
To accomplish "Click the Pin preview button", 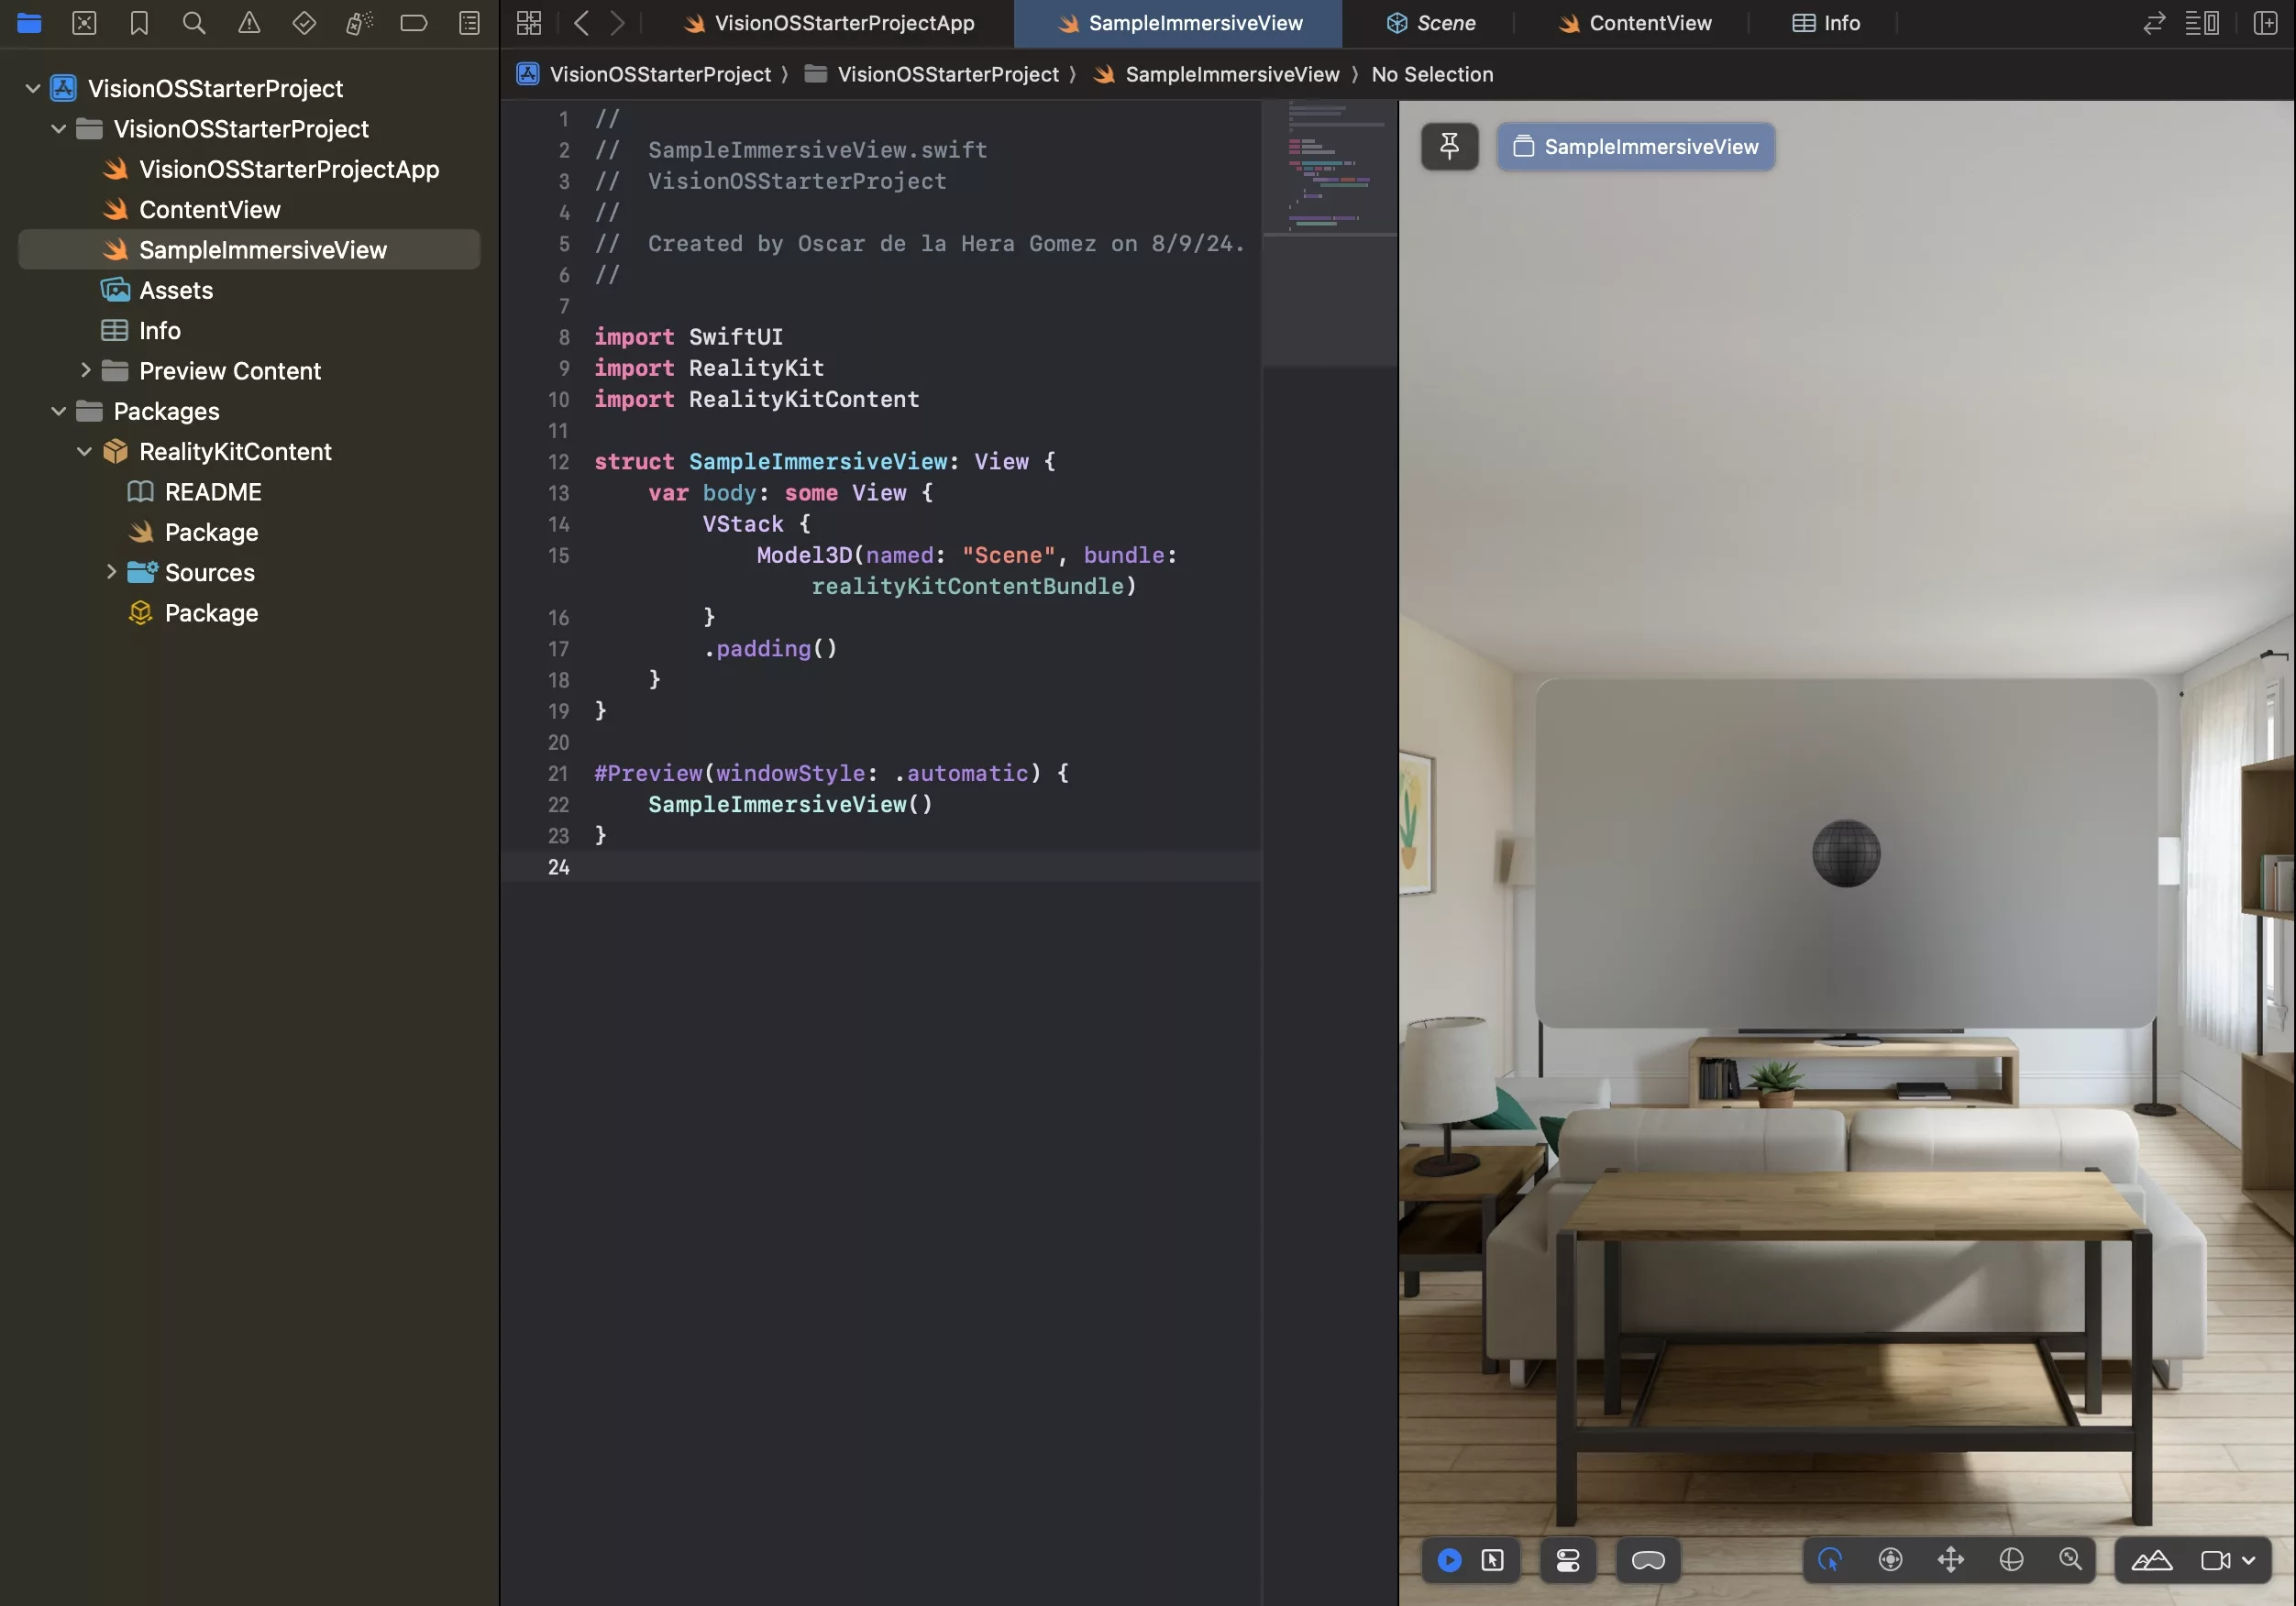I will (1449, 147).
